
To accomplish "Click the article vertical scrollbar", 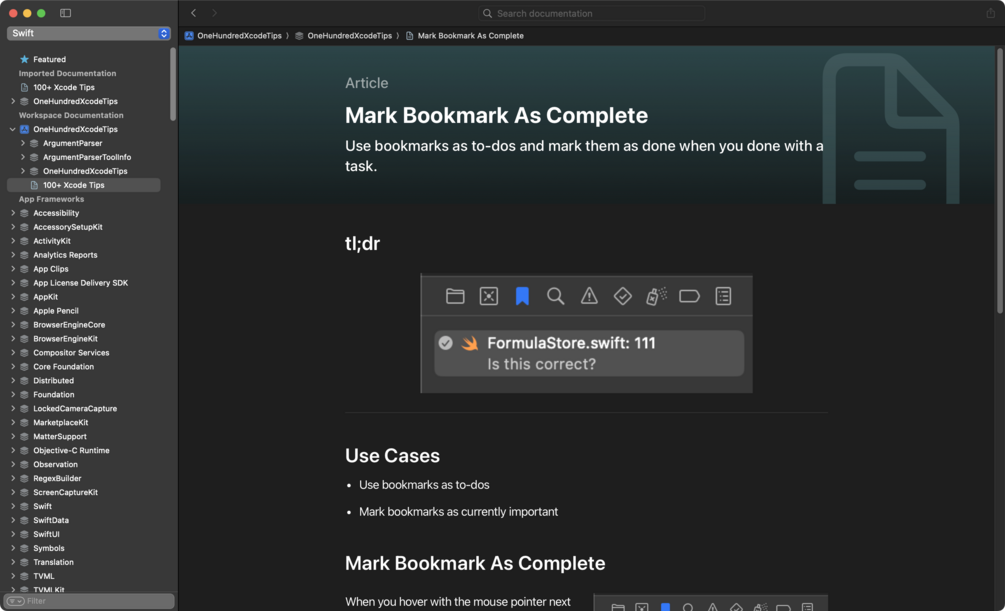I will [x=999, y=181].
